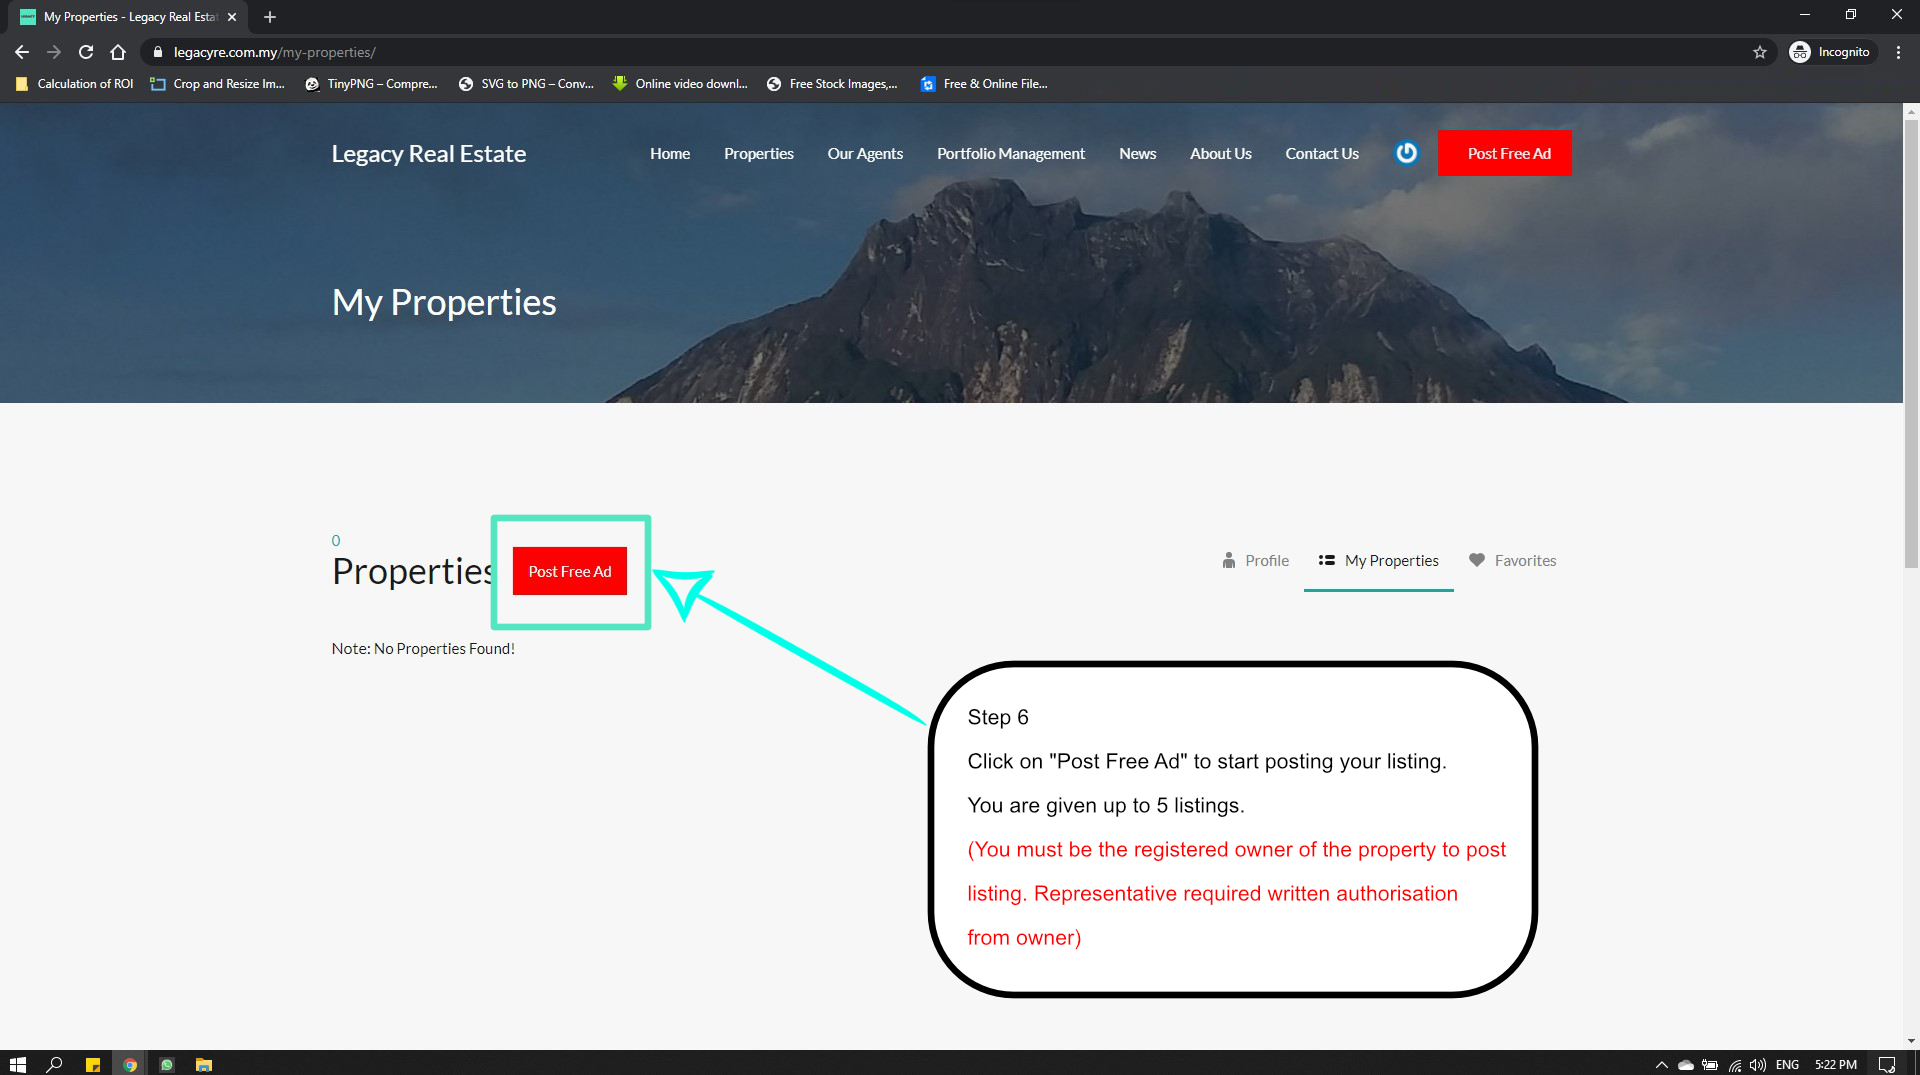Click the page vertical scrollbar

1911,345
